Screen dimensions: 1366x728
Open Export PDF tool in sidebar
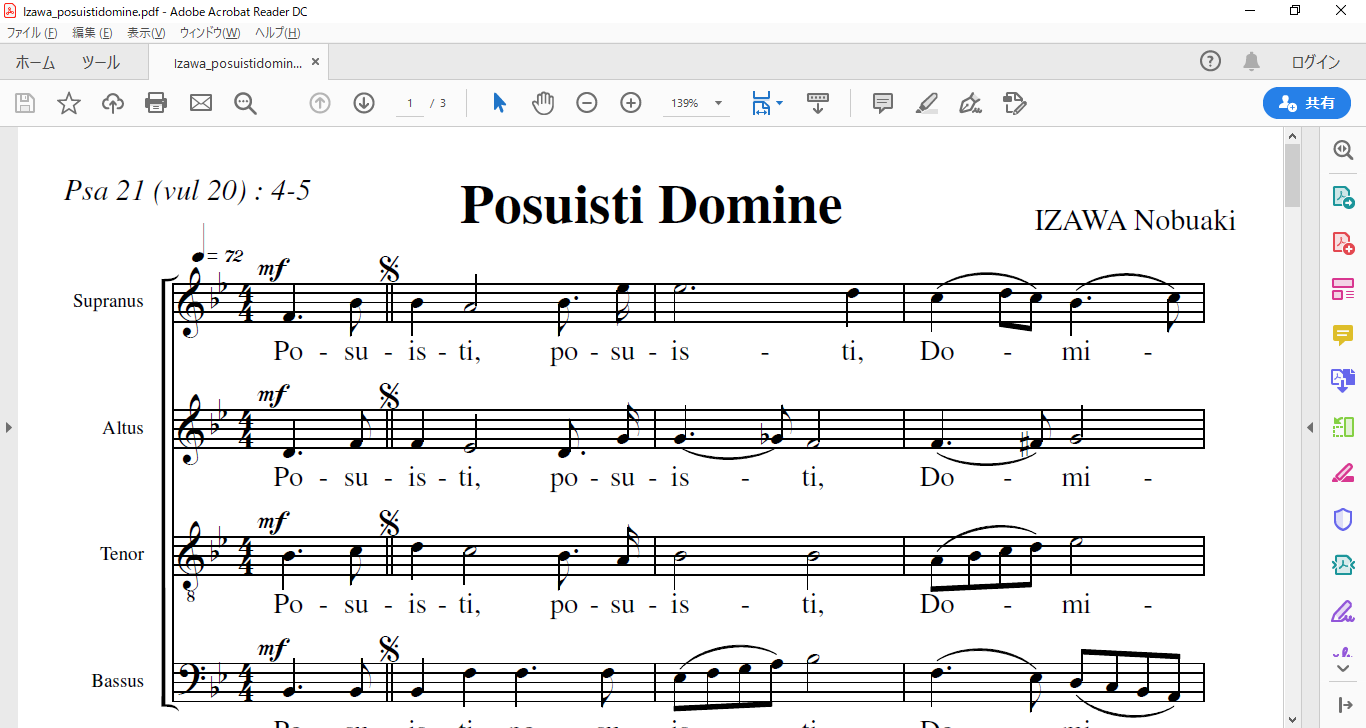(x=1343, y=196)
